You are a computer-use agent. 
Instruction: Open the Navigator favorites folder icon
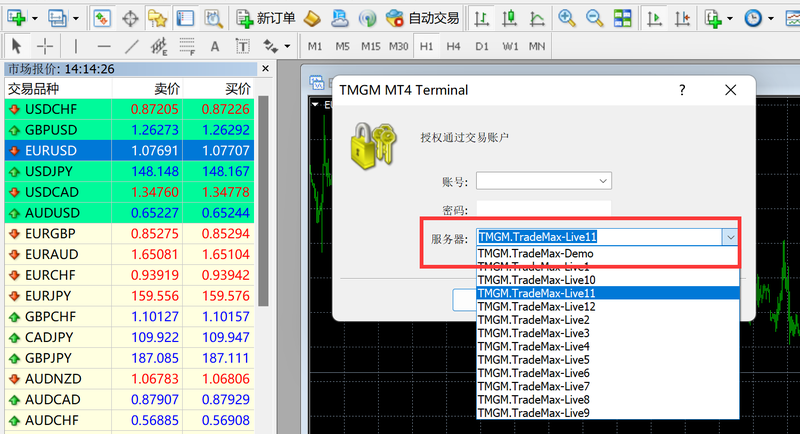(158, 19)
